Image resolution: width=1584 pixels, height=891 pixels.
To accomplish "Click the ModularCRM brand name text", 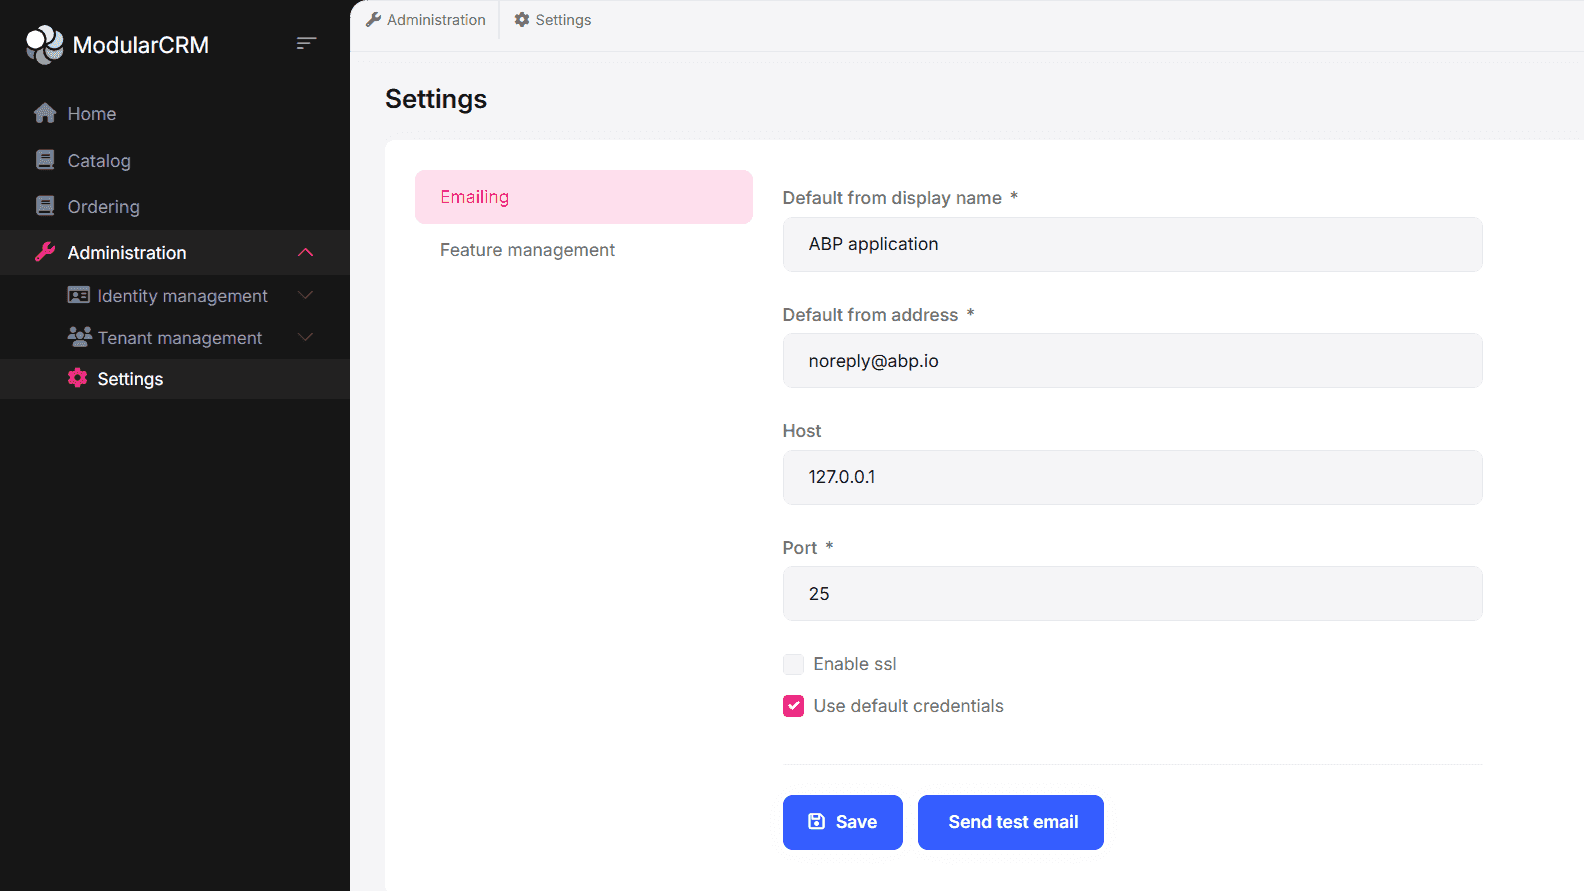I will 141,45.
